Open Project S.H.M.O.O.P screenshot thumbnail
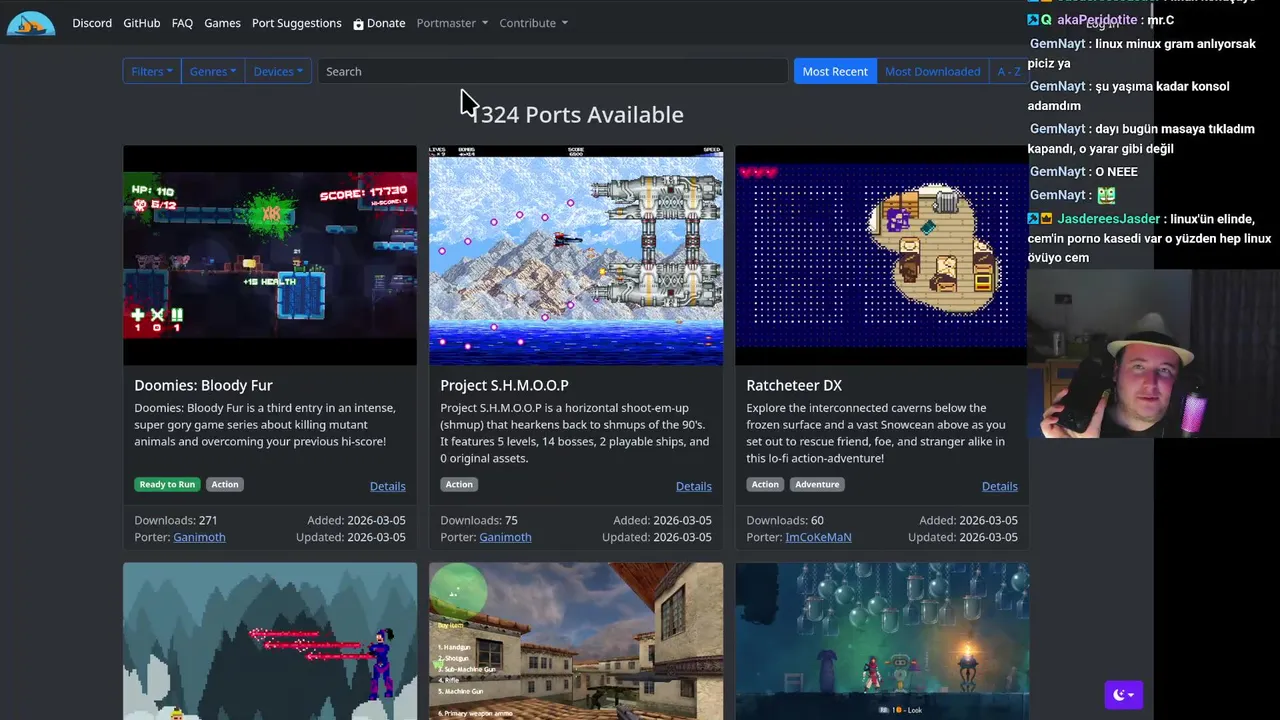Screen dimensions: 1280x720 coord(576,255)
